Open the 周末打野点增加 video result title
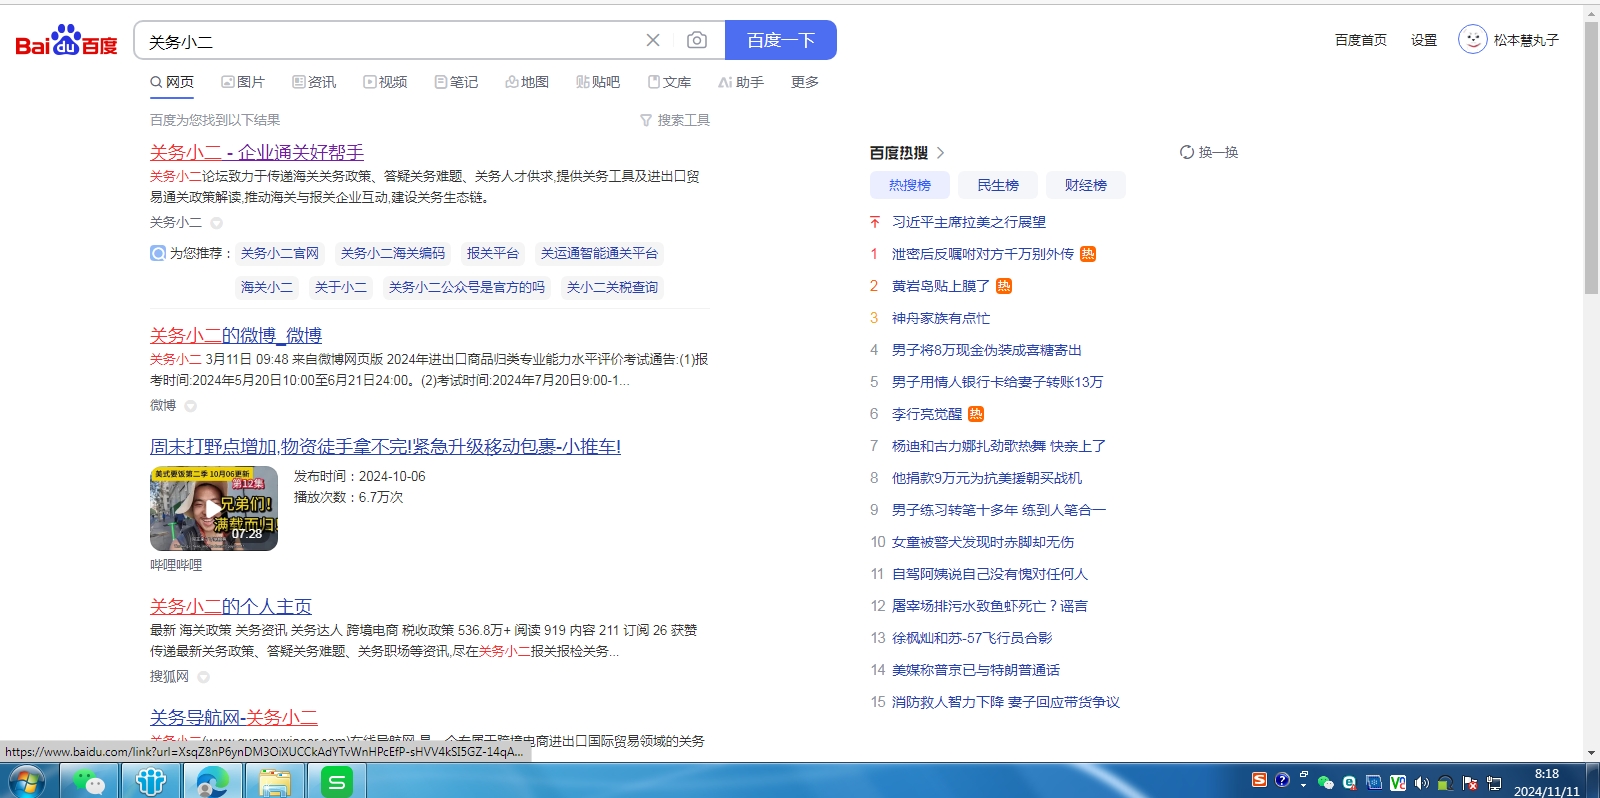Image resolution: width=1600 pixels, height=798 pixels. (385, 446)
